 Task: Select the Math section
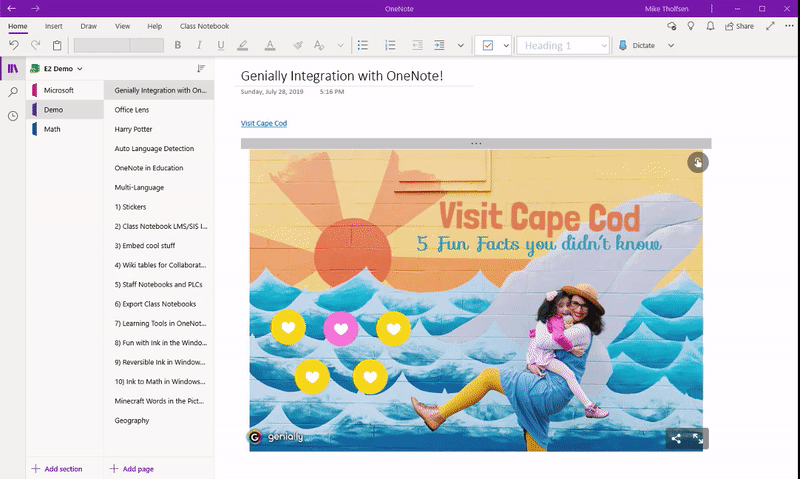pyautogui.click(x=65, y=129)
